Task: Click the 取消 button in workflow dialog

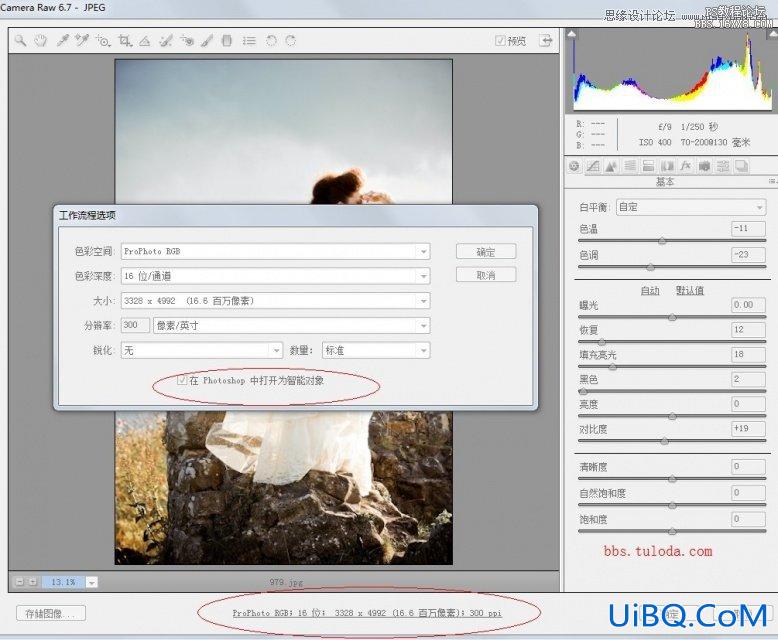Action: pyautogui.click(x=486, y=275)
